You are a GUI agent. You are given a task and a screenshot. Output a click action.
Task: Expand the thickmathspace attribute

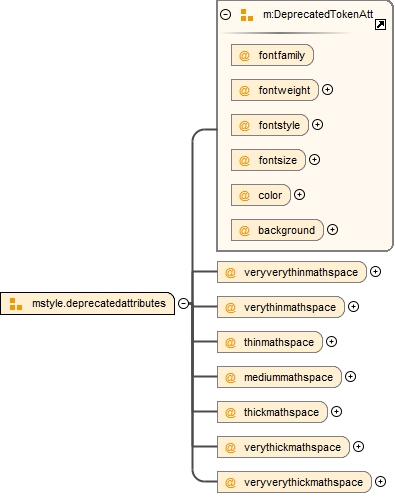click(x=336, y=412)
